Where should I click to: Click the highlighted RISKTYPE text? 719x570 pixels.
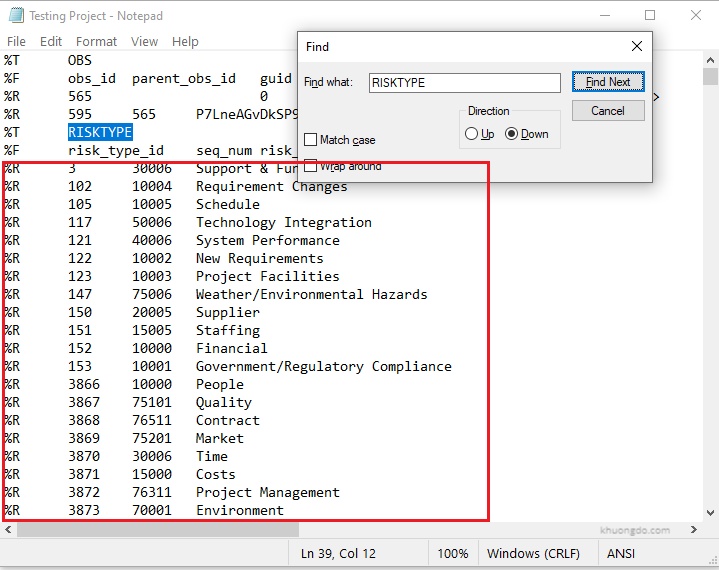100,132
